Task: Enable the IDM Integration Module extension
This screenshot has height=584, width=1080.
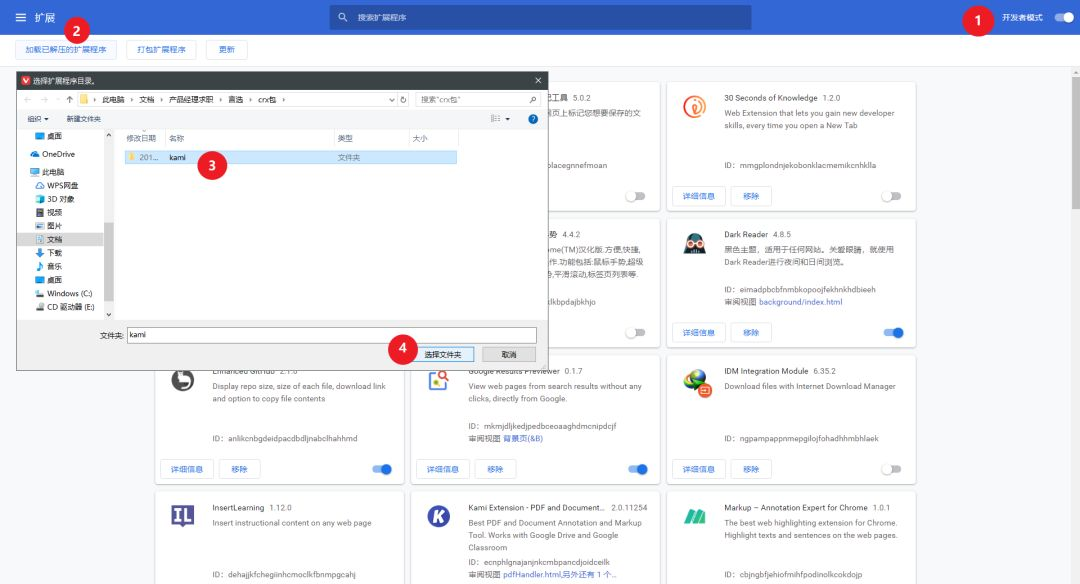Action: pos(891,469)
